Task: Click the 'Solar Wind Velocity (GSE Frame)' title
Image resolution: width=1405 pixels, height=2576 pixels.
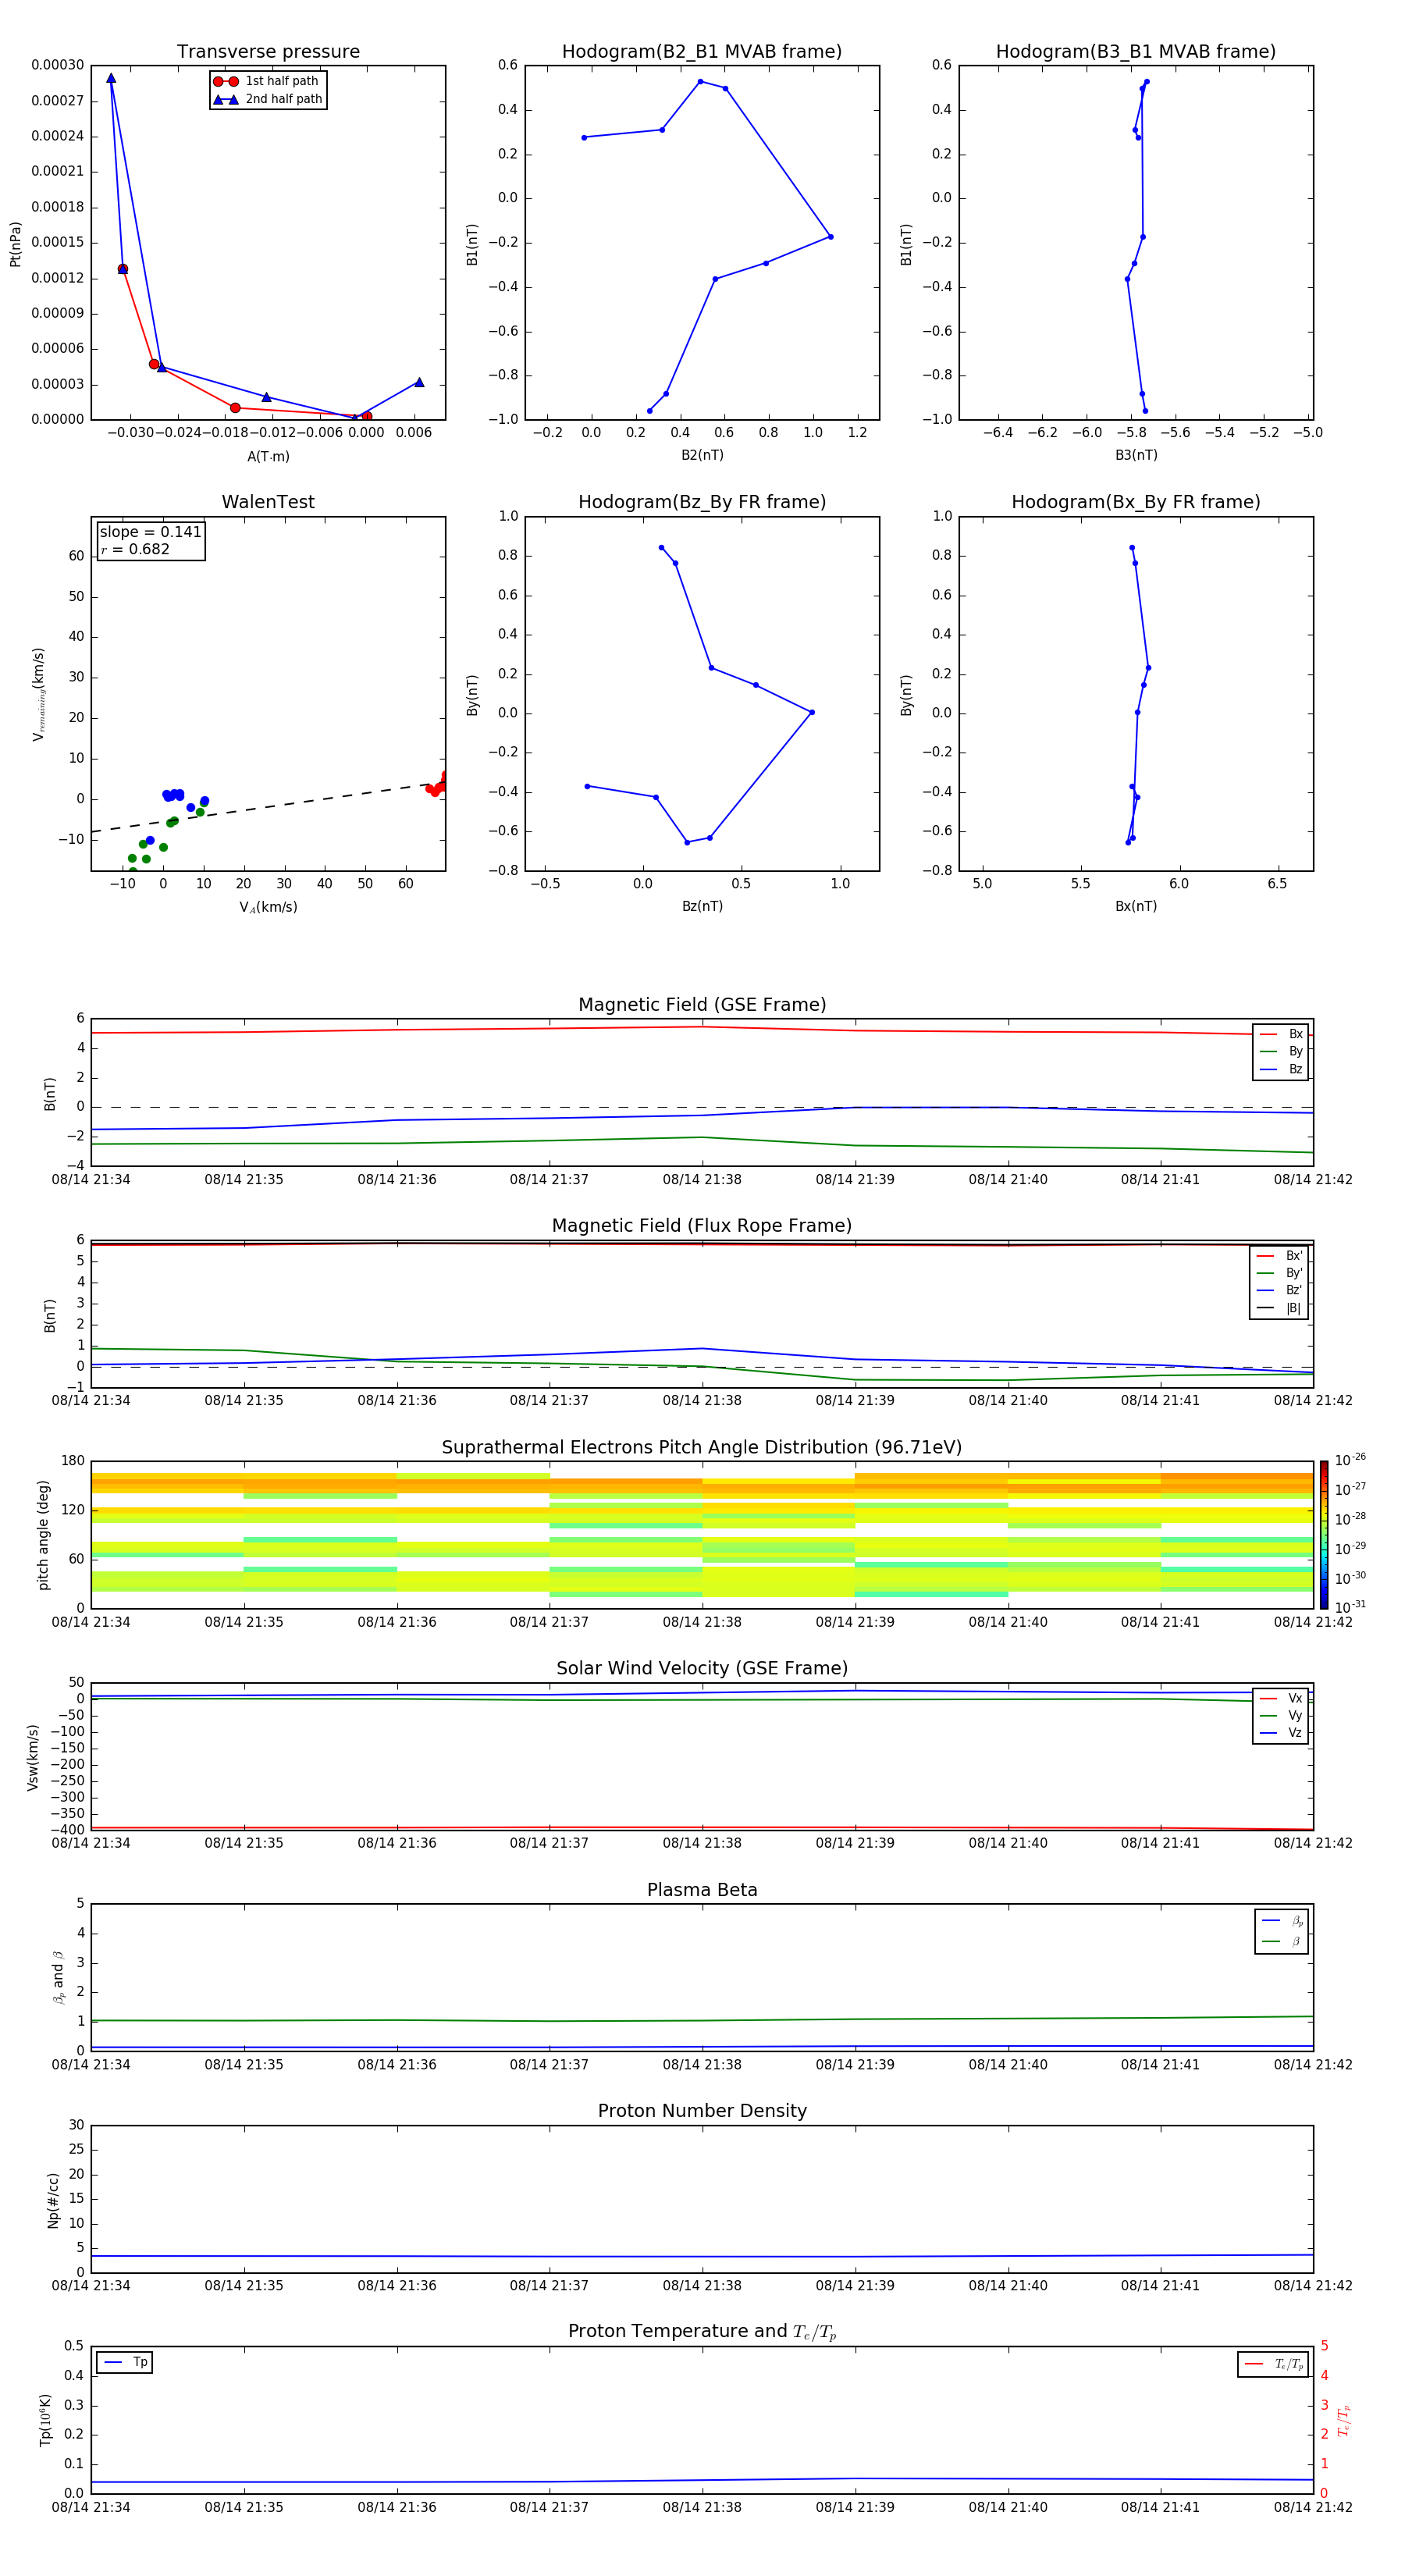Action: pyautogui.click(x=702, y=1668)
